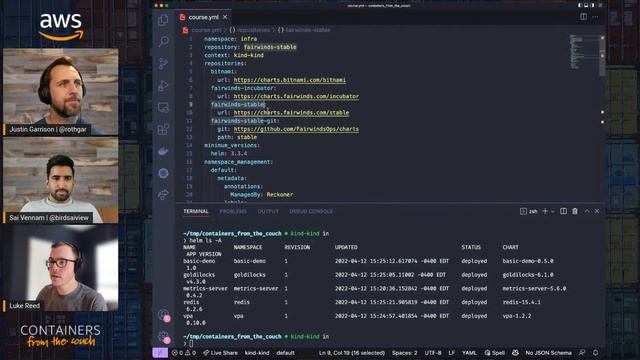Change language mode YAML

pos(469,353)
